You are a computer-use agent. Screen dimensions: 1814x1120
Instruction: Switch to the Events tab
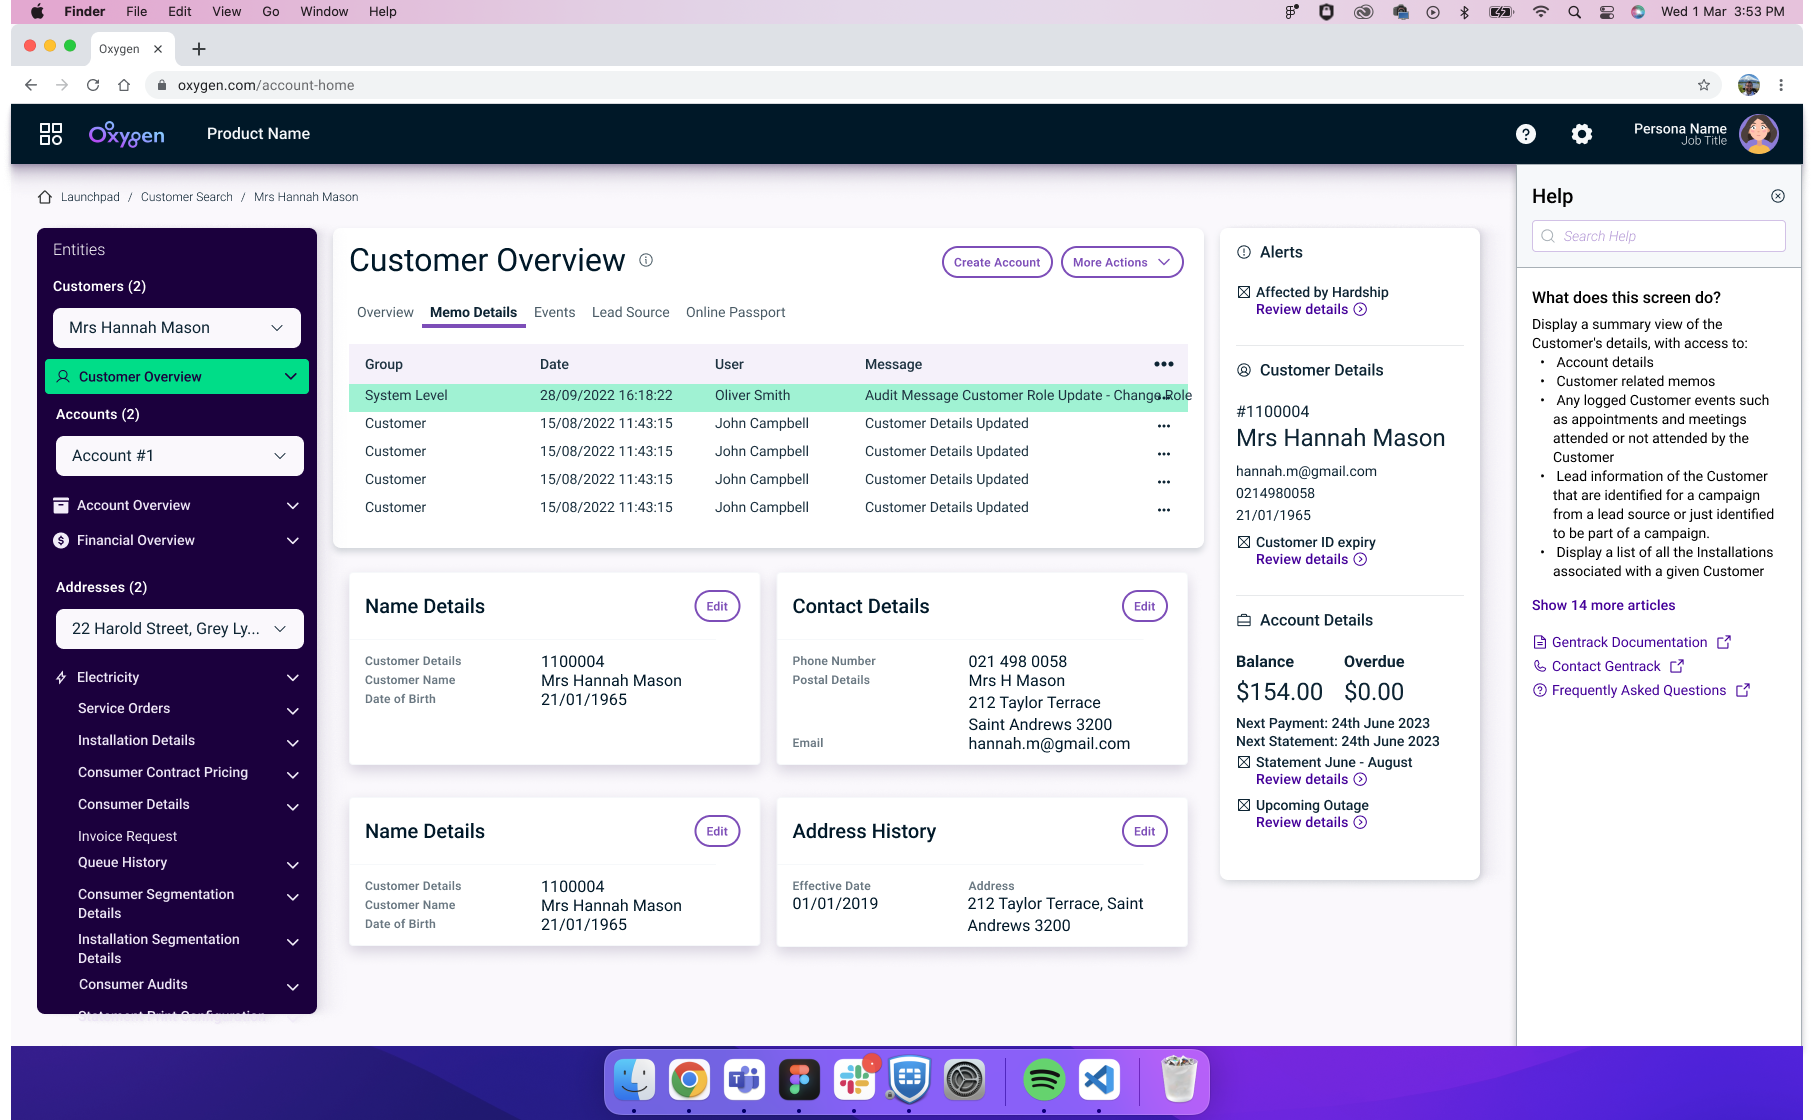point(554,312)
